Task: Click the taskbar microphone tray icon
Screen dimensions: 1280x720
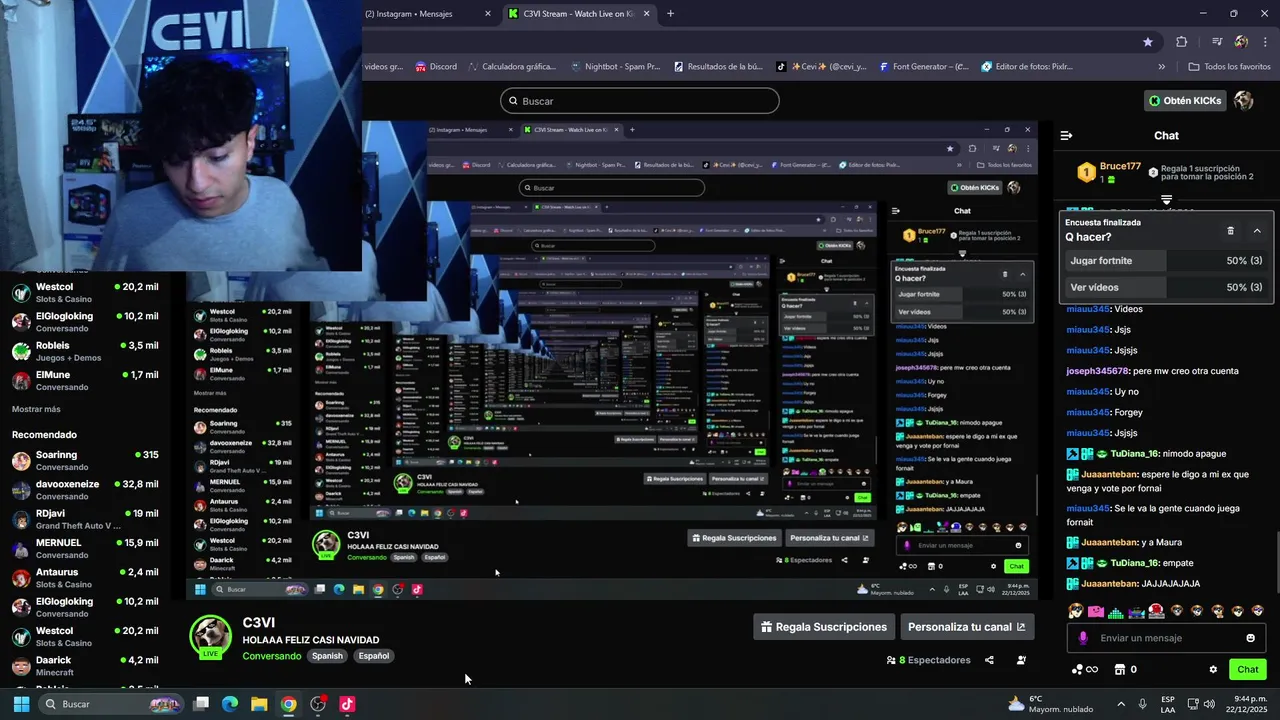Action: 1142,704
